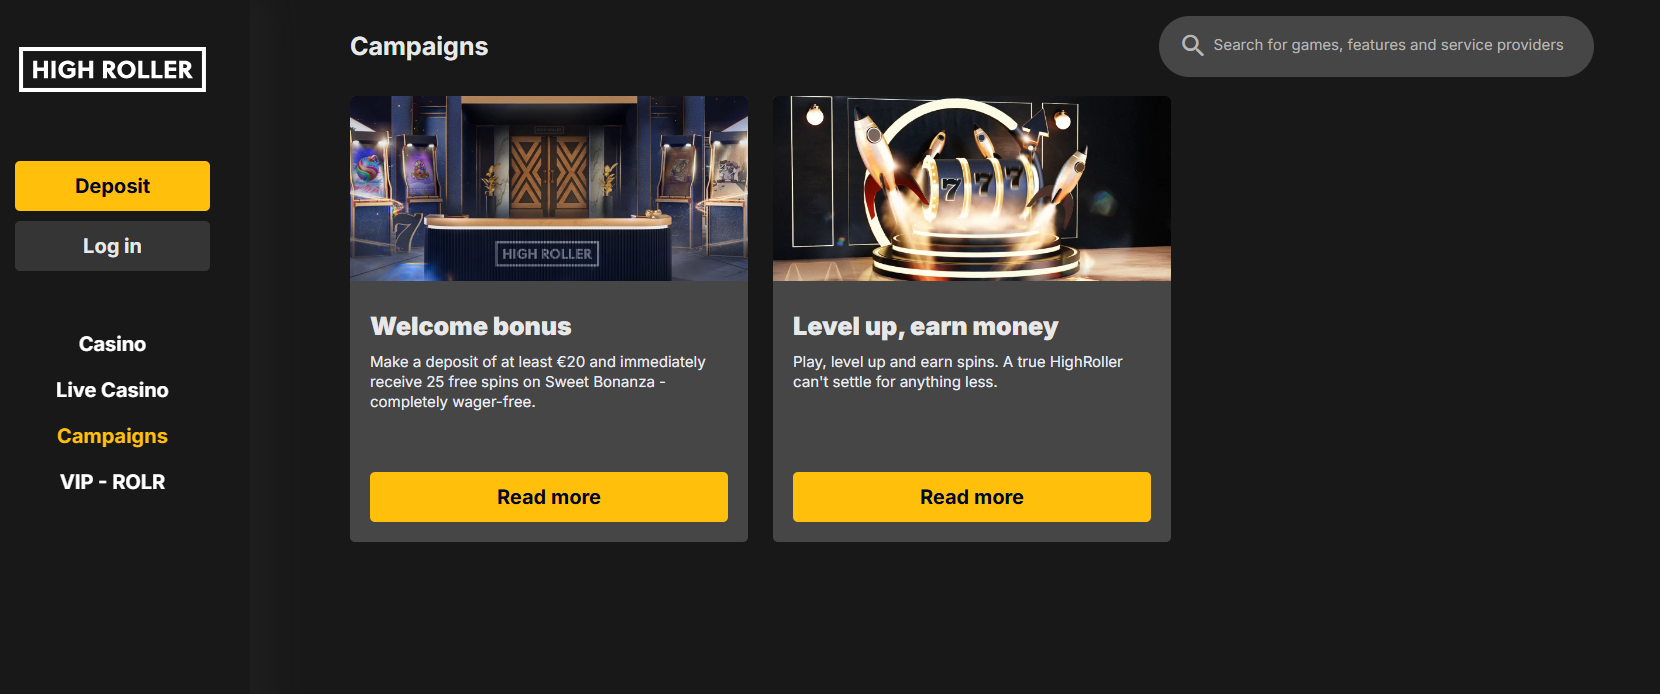1660x694 pixels.
Task: Click the Welcome bonus description text
Action: click(537, 382)
